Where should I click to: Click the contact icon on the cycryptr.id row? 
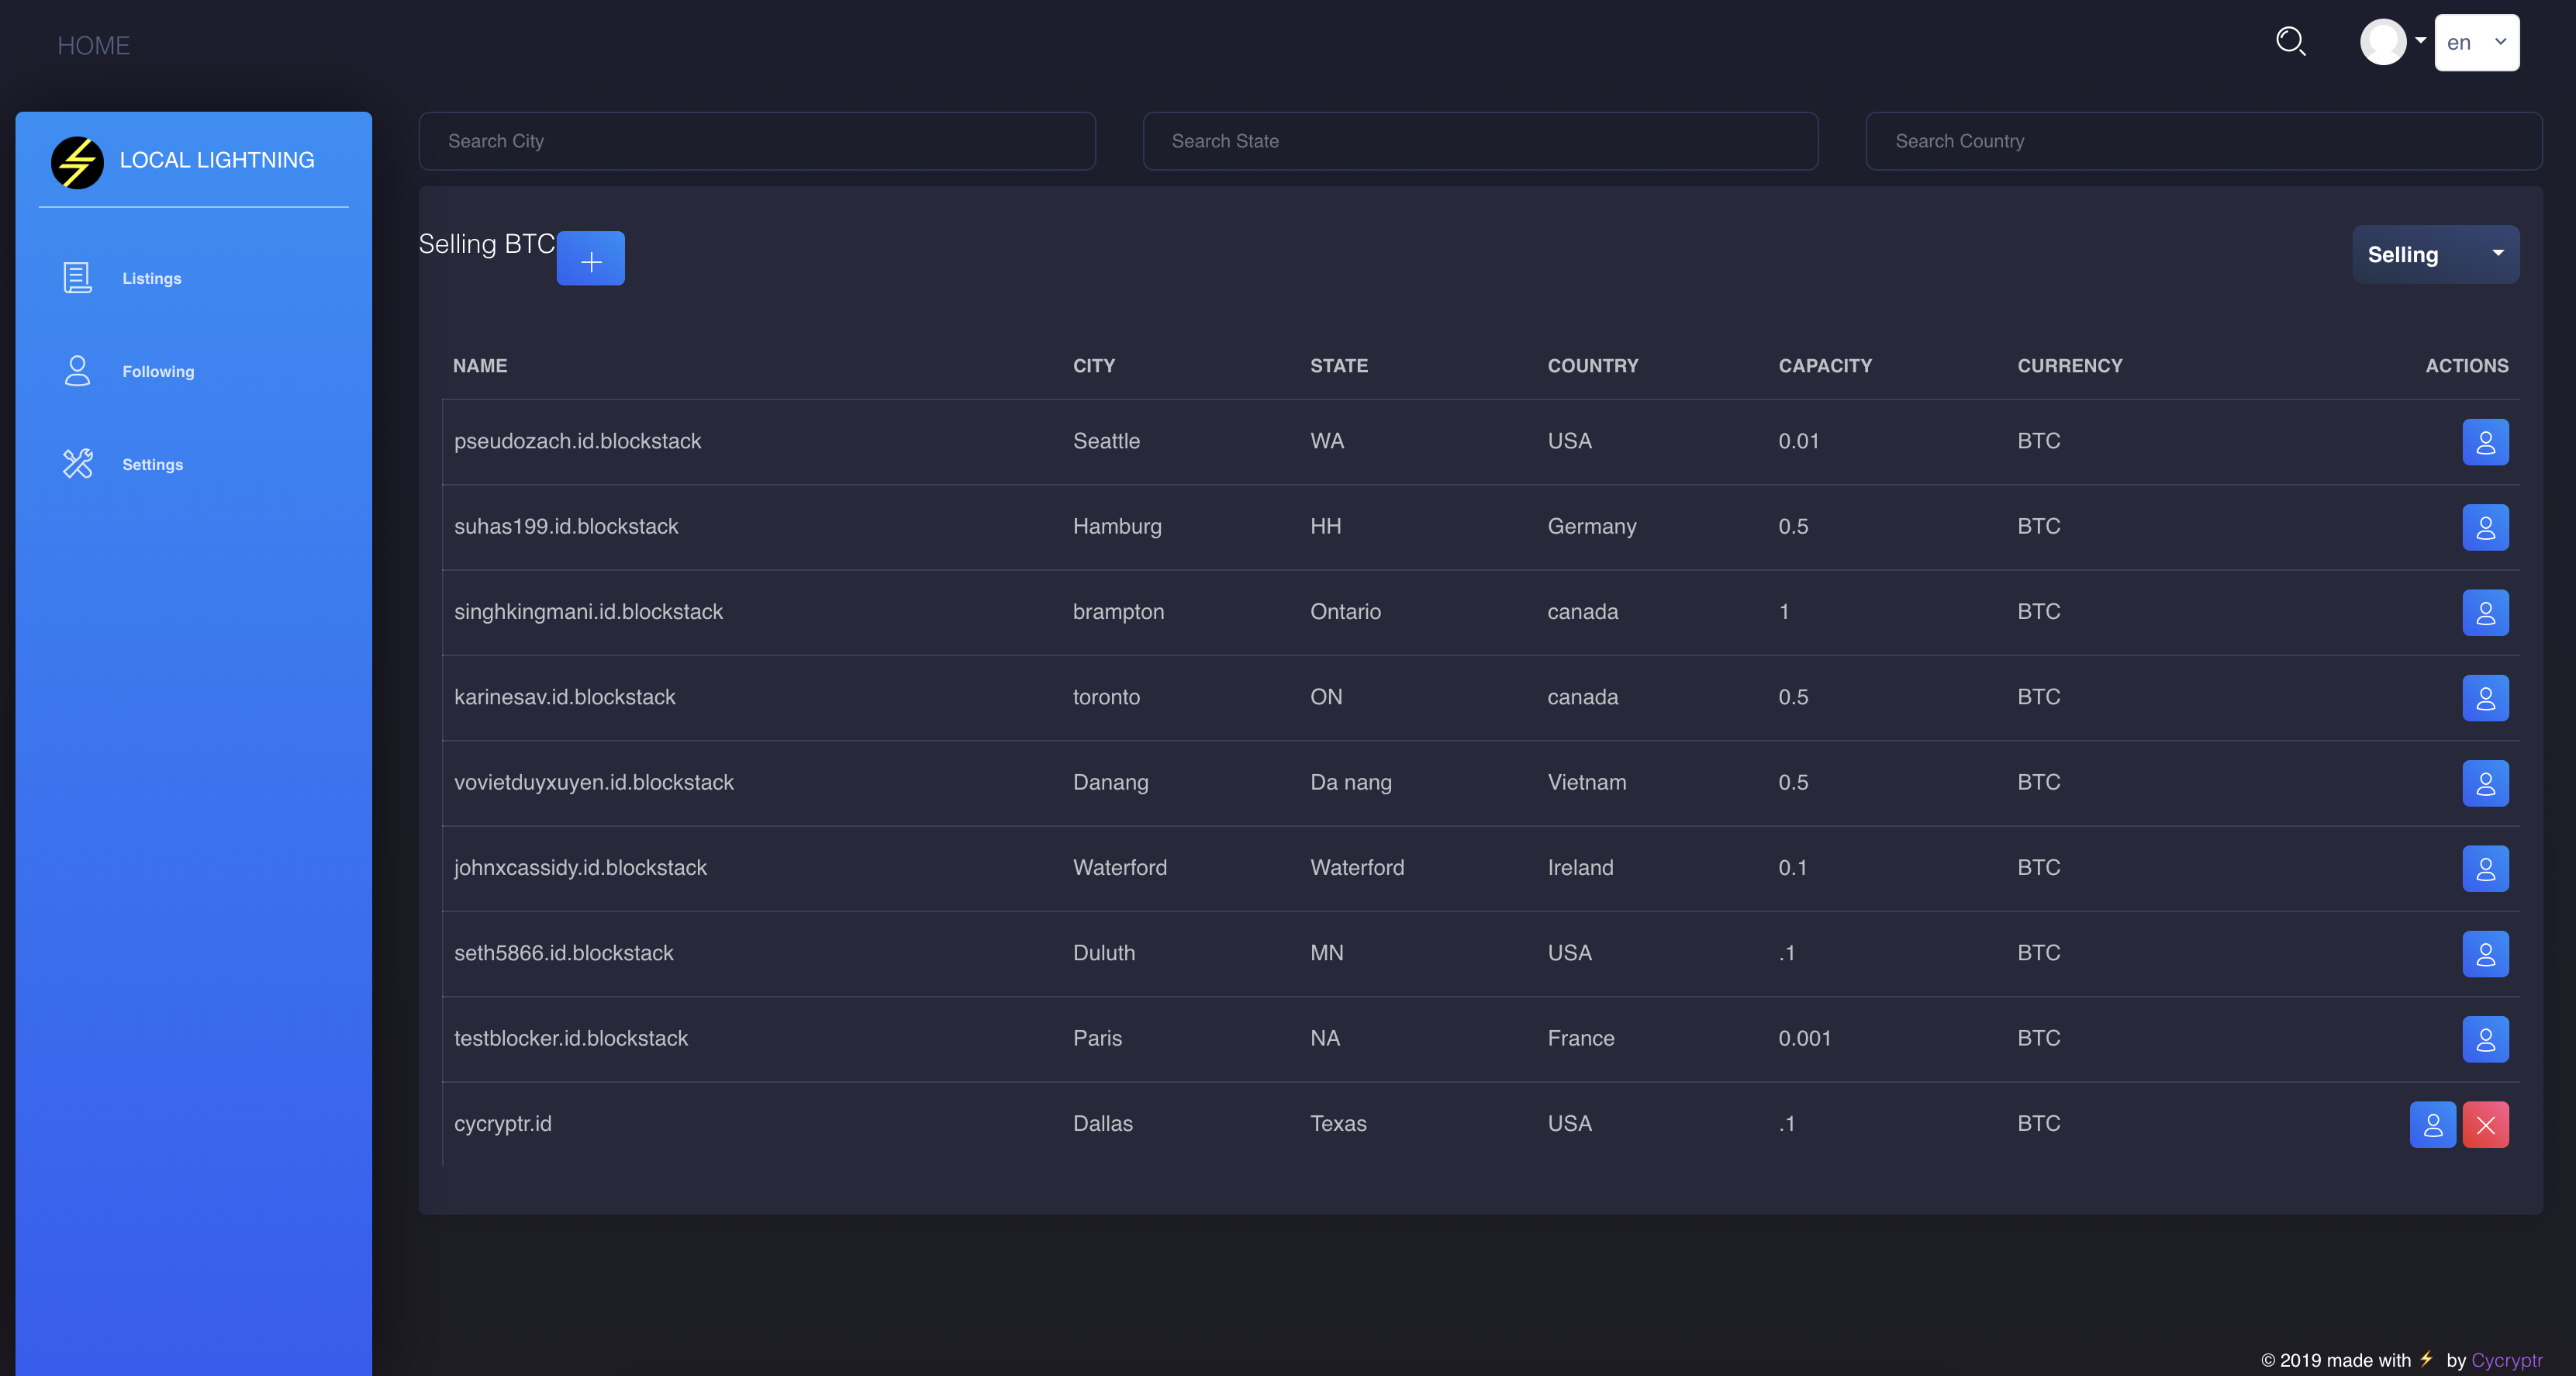click(2434, 1124)
